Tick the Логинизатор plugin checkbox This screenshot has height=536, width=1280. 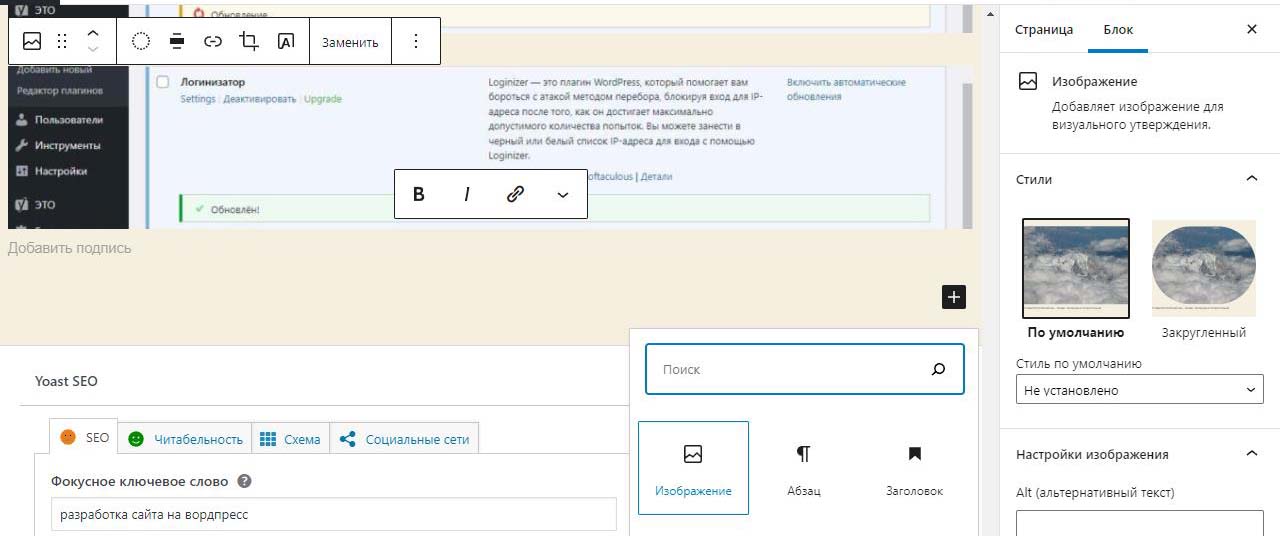[163, 82]
